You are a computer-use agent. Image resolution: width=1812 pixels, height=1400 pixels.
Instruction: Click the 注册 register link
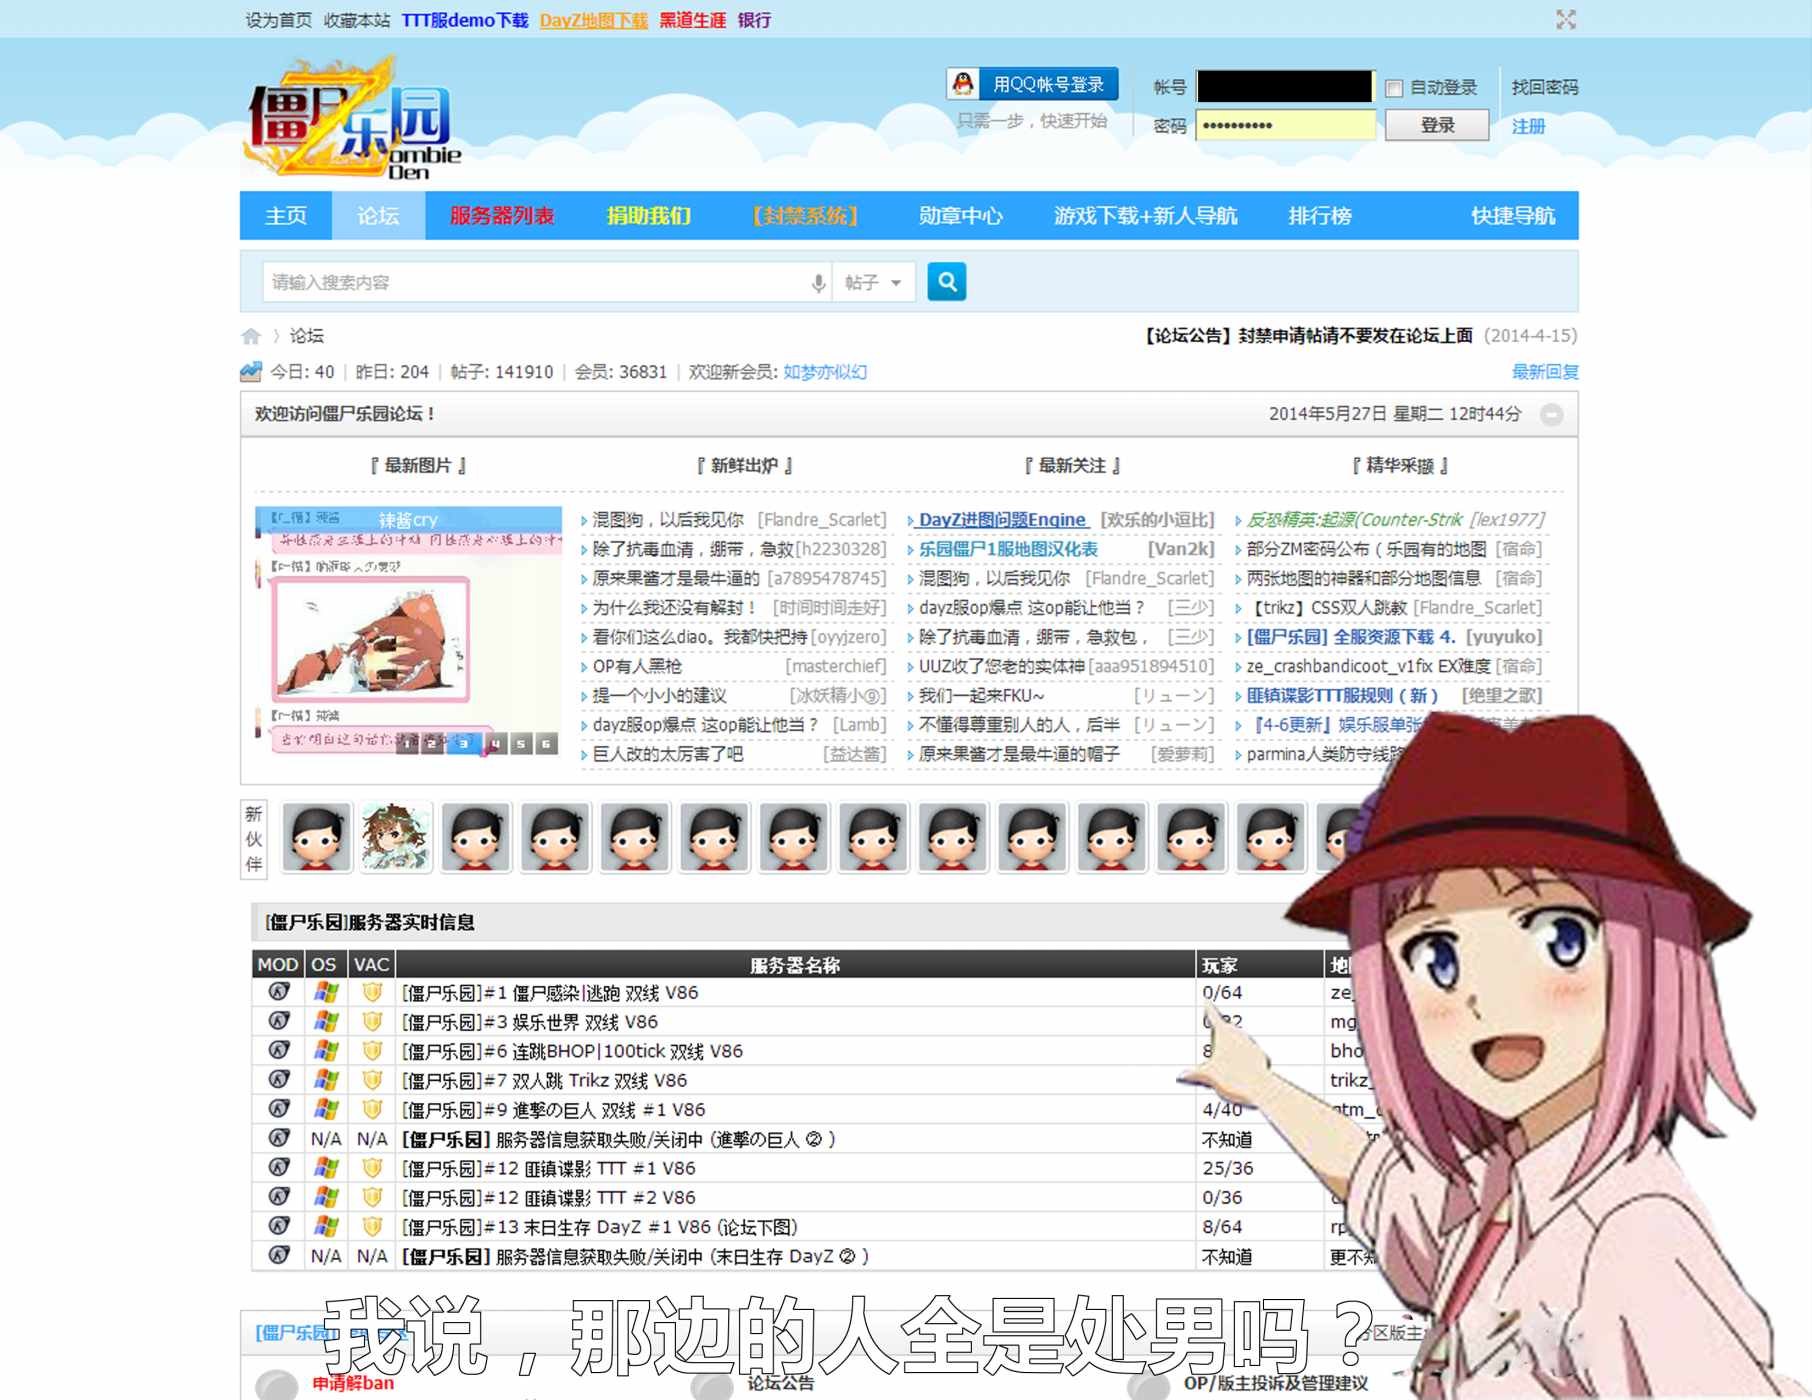pyautogui.click(x=1528, y=126)
